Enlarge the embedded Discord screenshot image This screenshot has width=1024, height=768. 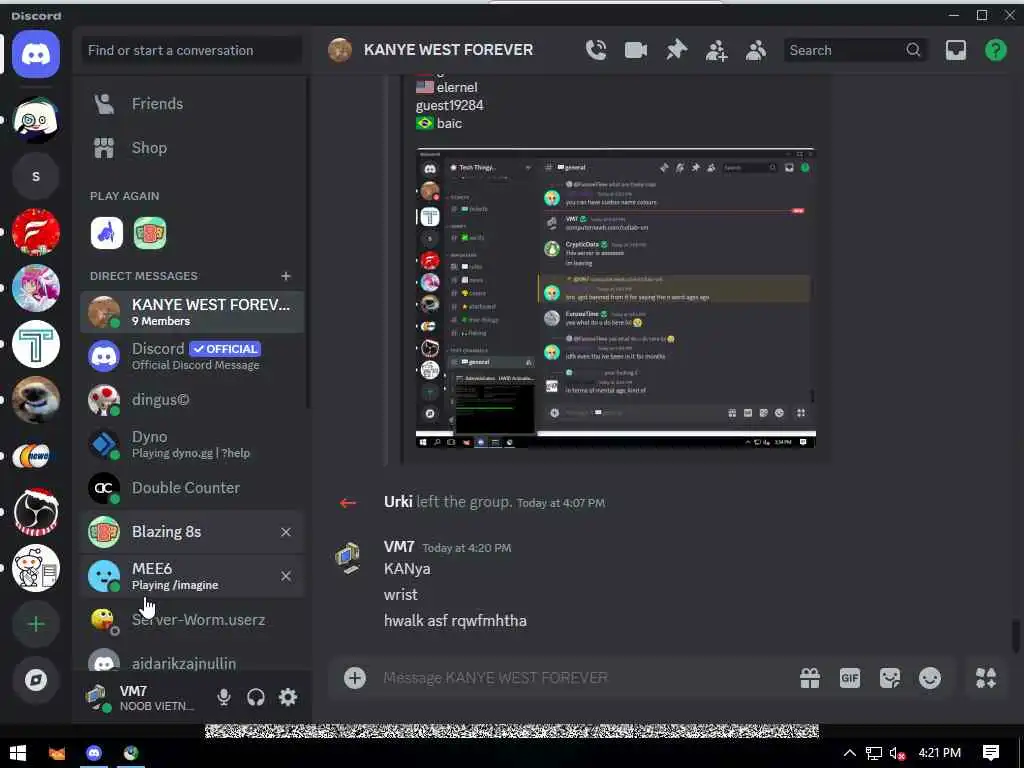pos(616,298)
